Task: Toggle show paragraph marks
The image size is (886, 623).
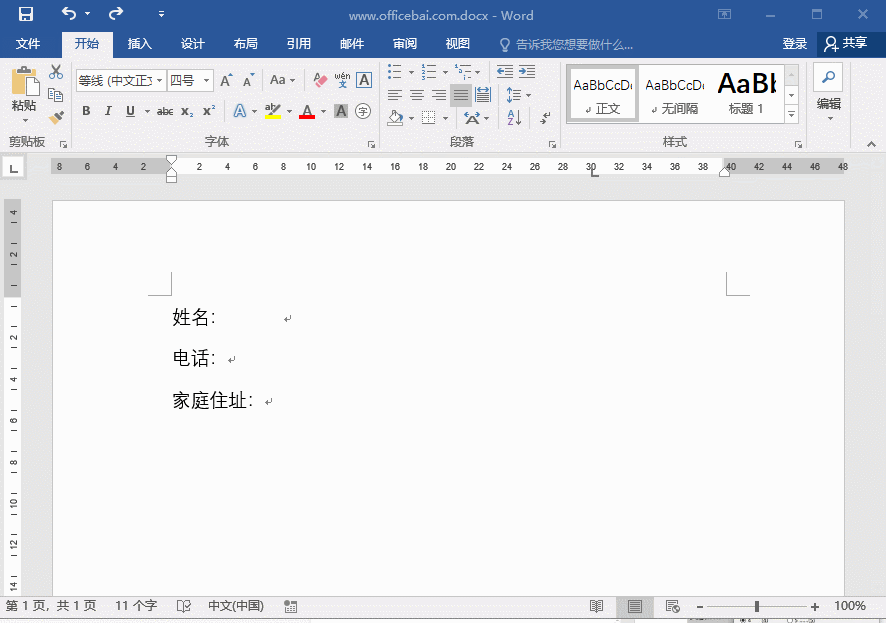Action: [x=545, y=117]
